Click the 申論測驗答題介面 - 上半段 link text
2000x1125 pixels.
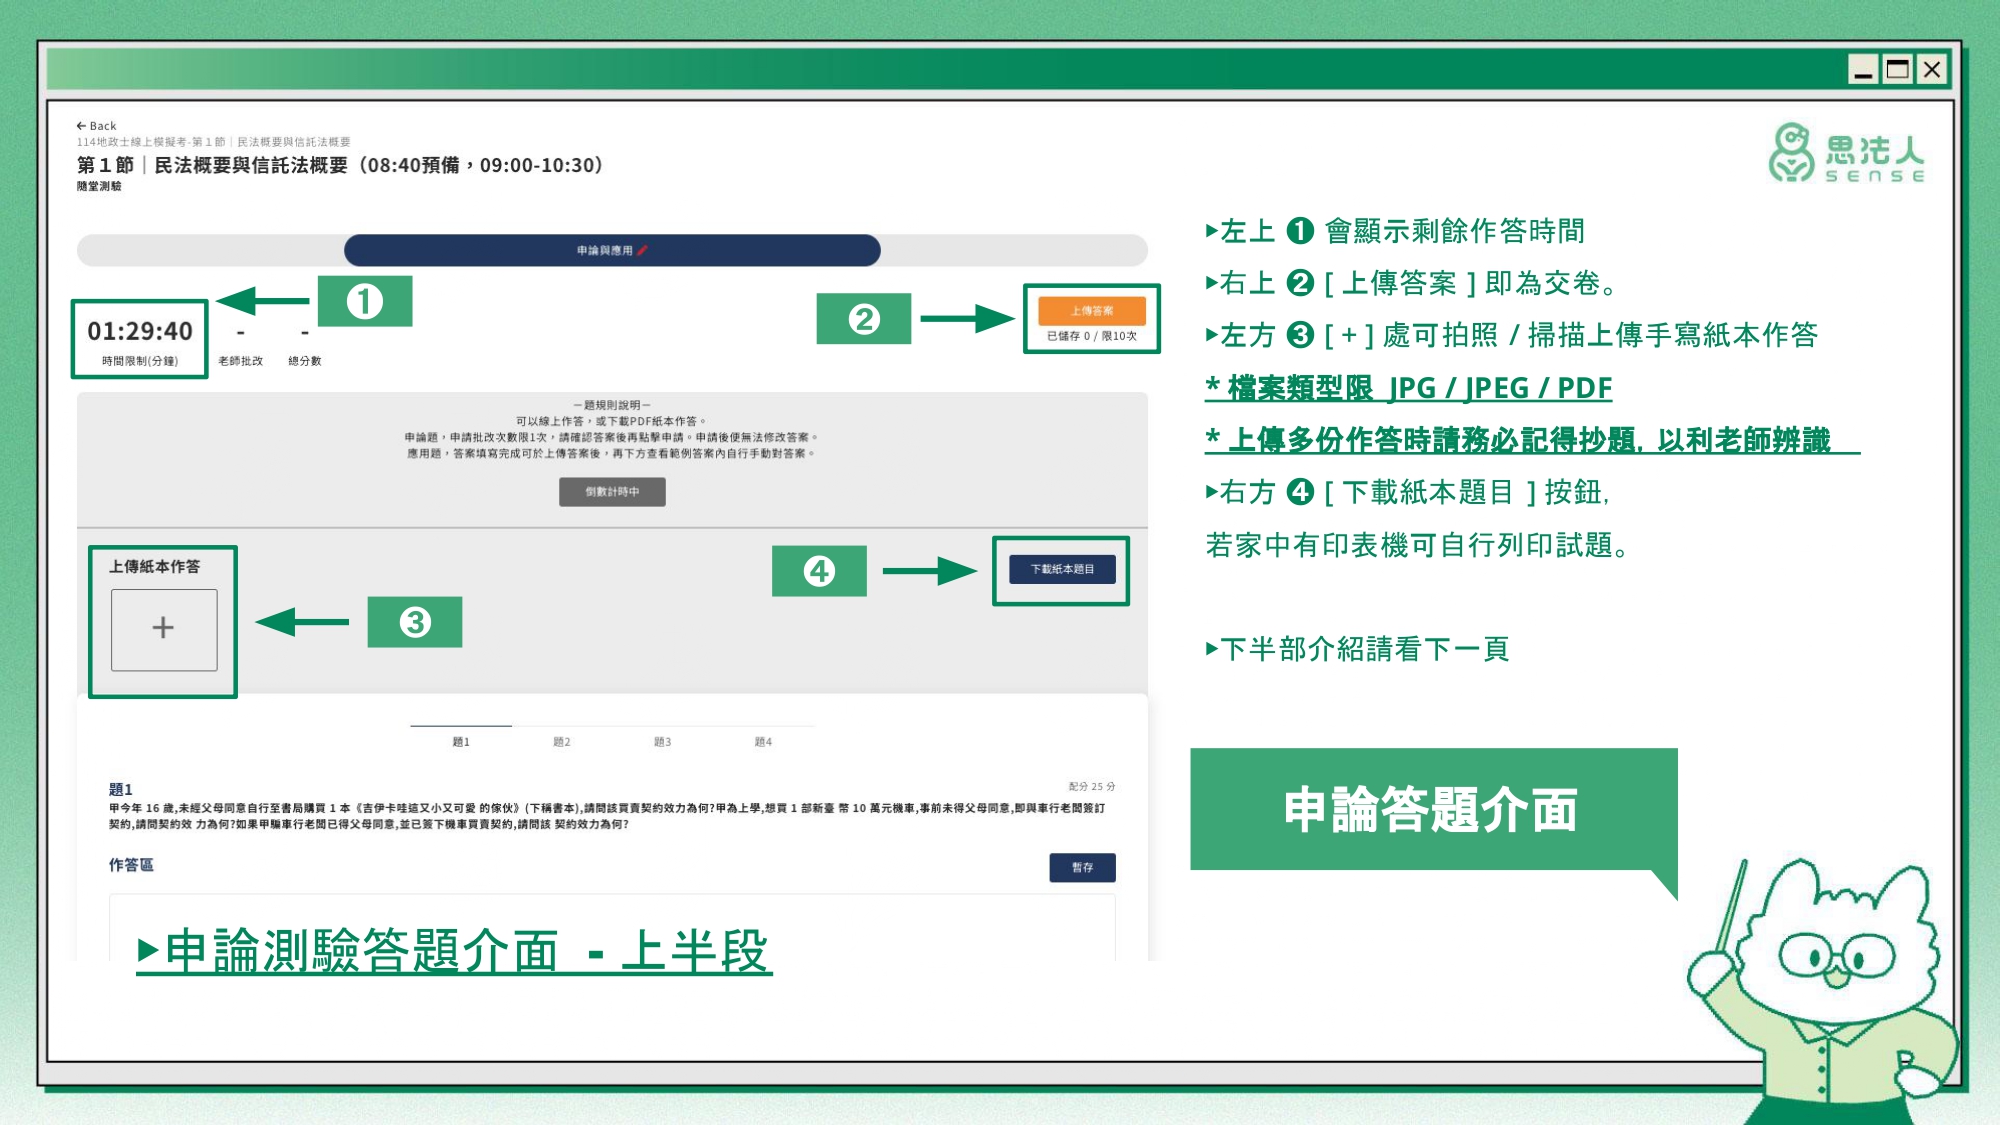pyautogui.click(x=455, y=951)
